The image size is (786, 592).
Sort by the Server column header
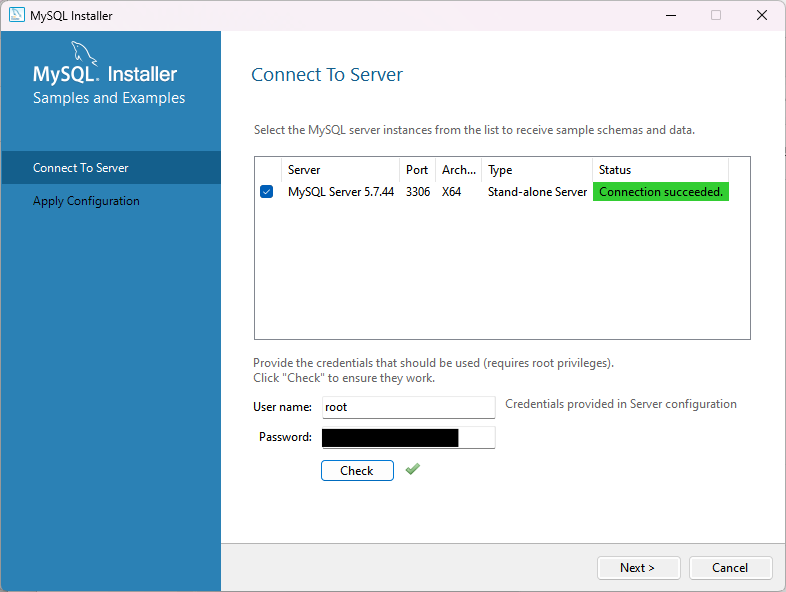coord(341,170)
